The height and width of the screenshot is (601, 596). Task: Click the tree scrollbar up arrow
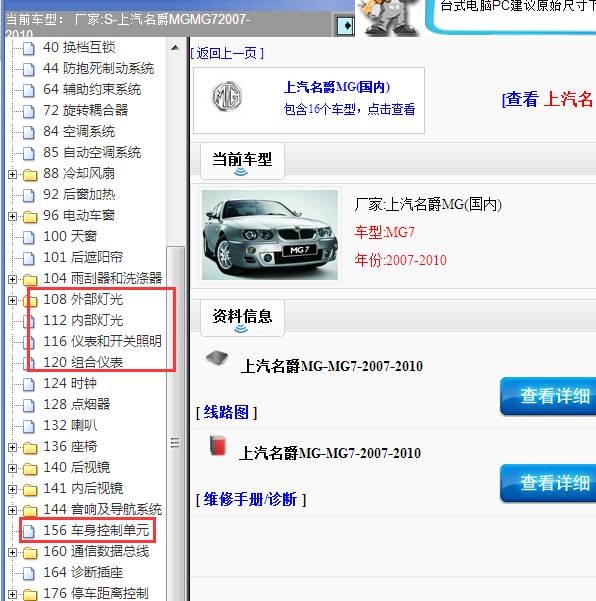tap(176, 48)
